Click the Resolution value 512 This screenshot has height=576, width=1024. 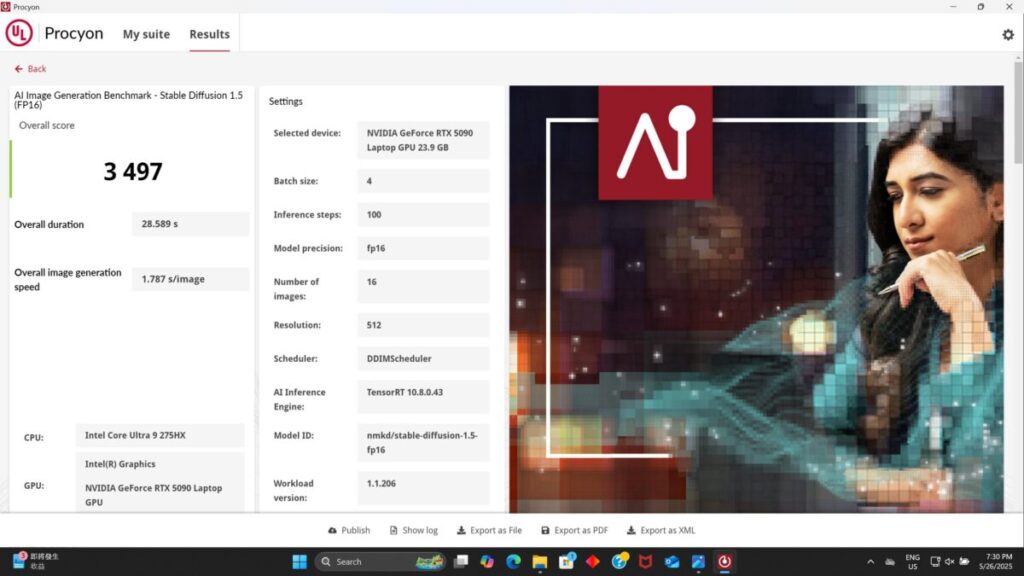(423, 325)
